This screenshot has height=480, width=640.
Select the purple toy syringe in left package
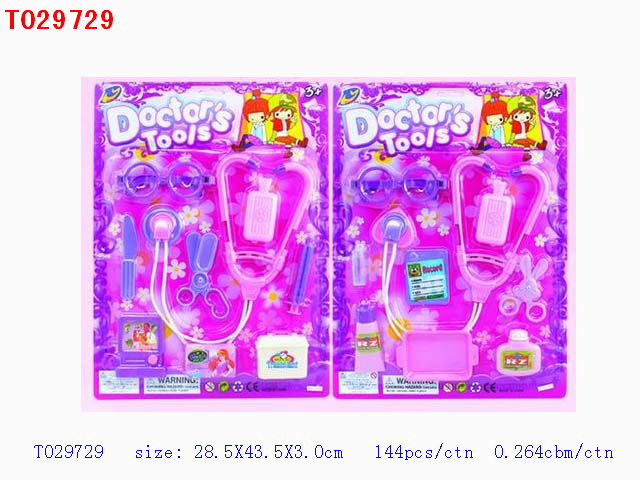(x=302, y=278)
